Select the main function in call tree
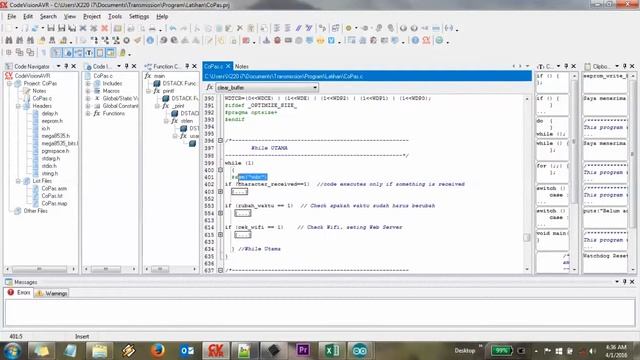The width and height of the screenshot is (640, 360). click(160, 76)
